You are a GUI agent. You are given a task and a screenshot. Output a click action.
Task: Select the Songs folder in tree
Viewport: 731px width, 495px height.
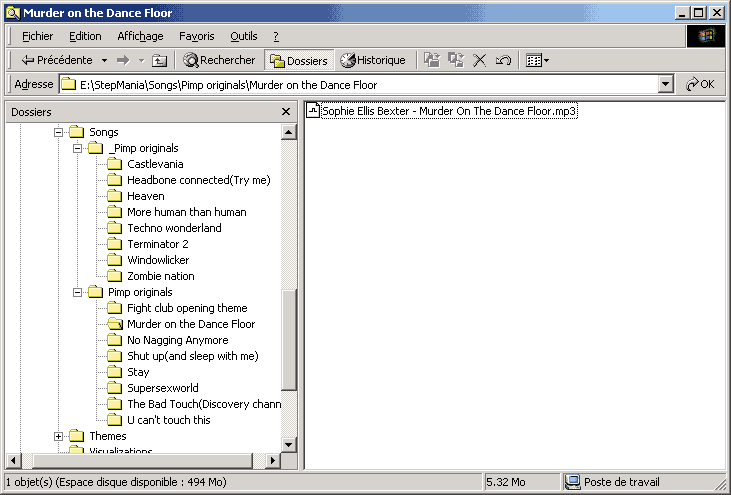click(103, 132)
